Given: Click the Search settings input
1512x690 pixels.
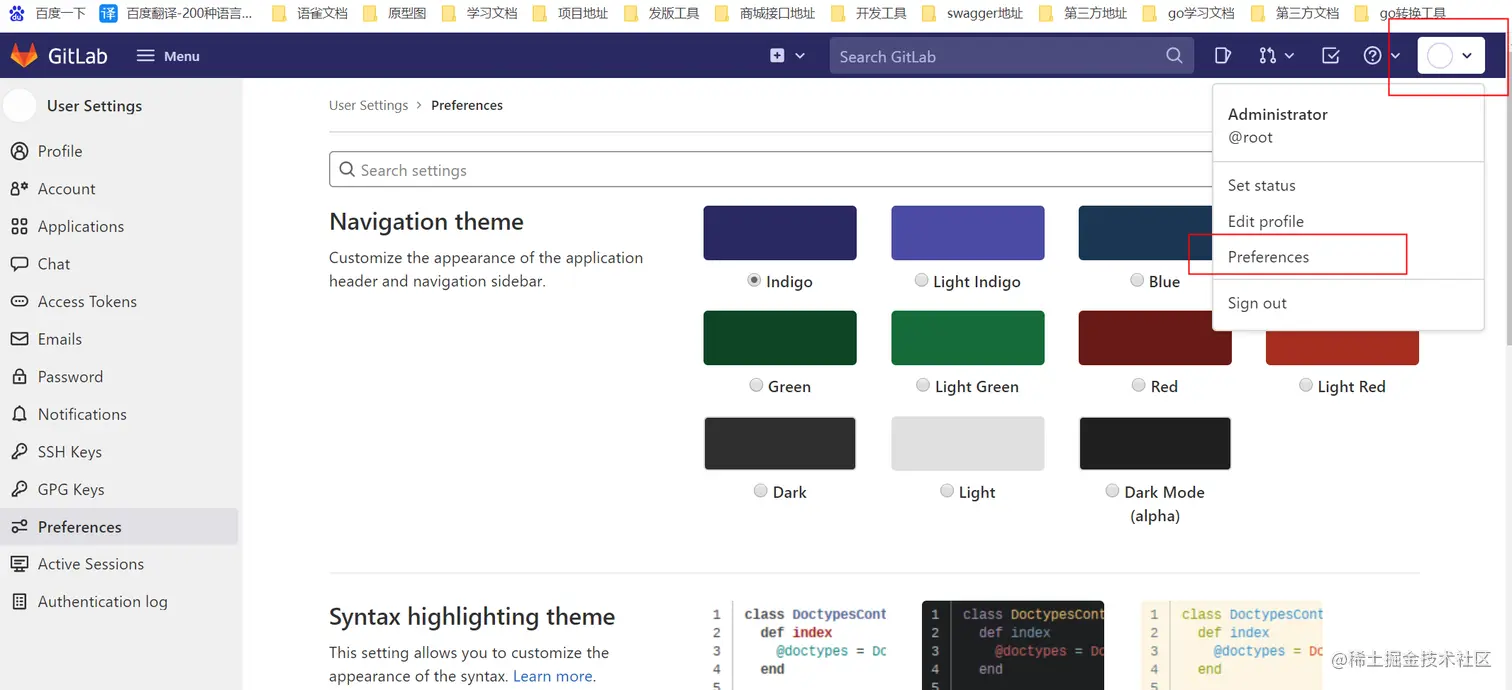Looking at the screenshot, I should click(x=770, y=170).
